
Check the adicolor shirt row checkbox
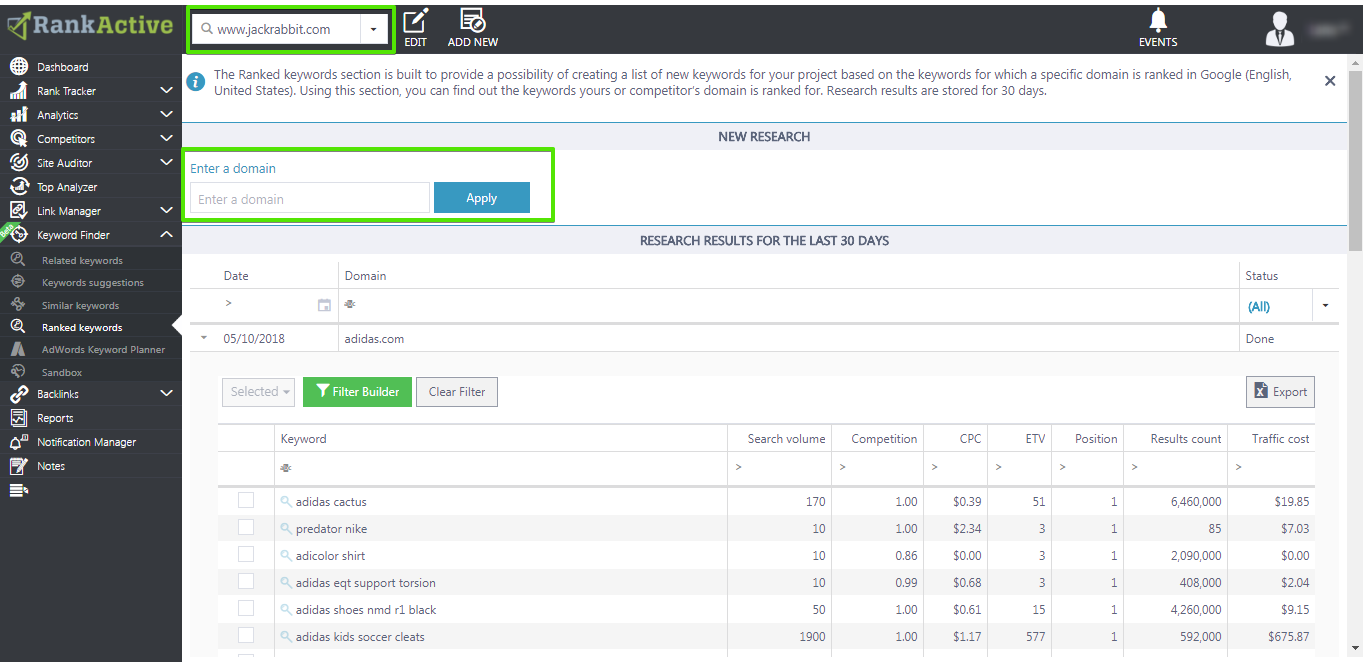[x=246, y=554]
